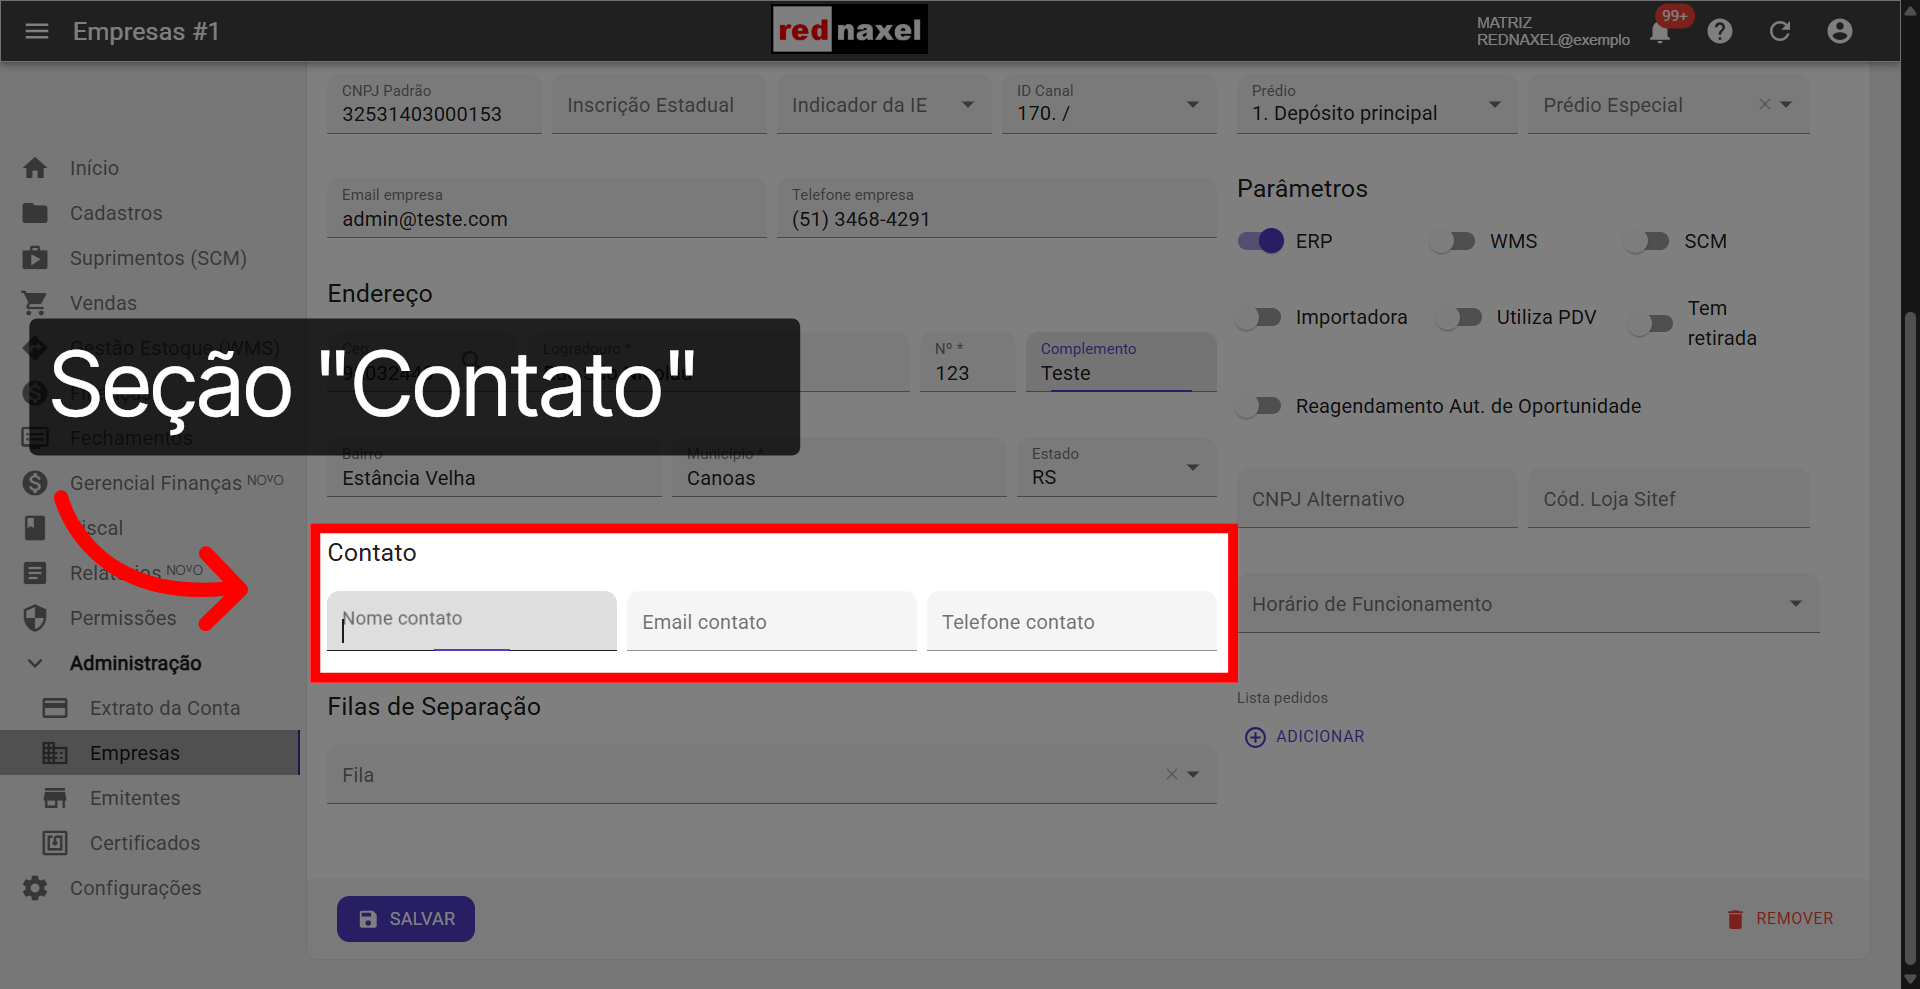Viewport: 1920px width, 989px height.
Task: Open the help question mark icon
Action: (x=1720, y=31)
